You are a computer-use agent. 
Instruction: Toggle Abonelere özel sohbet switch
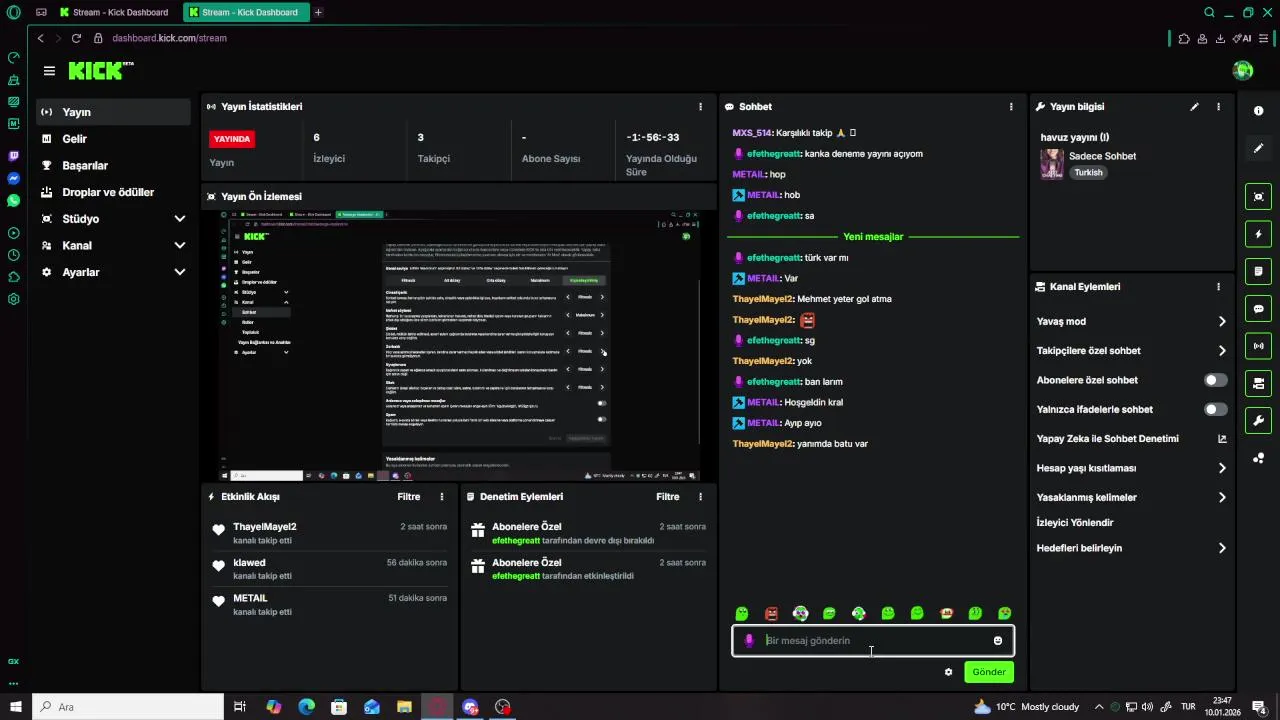1215,380
